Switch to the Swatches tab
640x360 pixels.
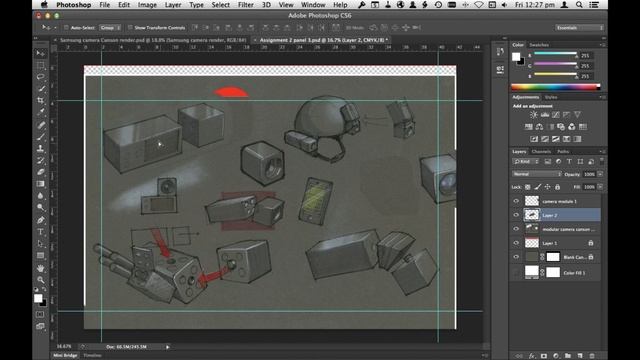[x=539, y=45]
